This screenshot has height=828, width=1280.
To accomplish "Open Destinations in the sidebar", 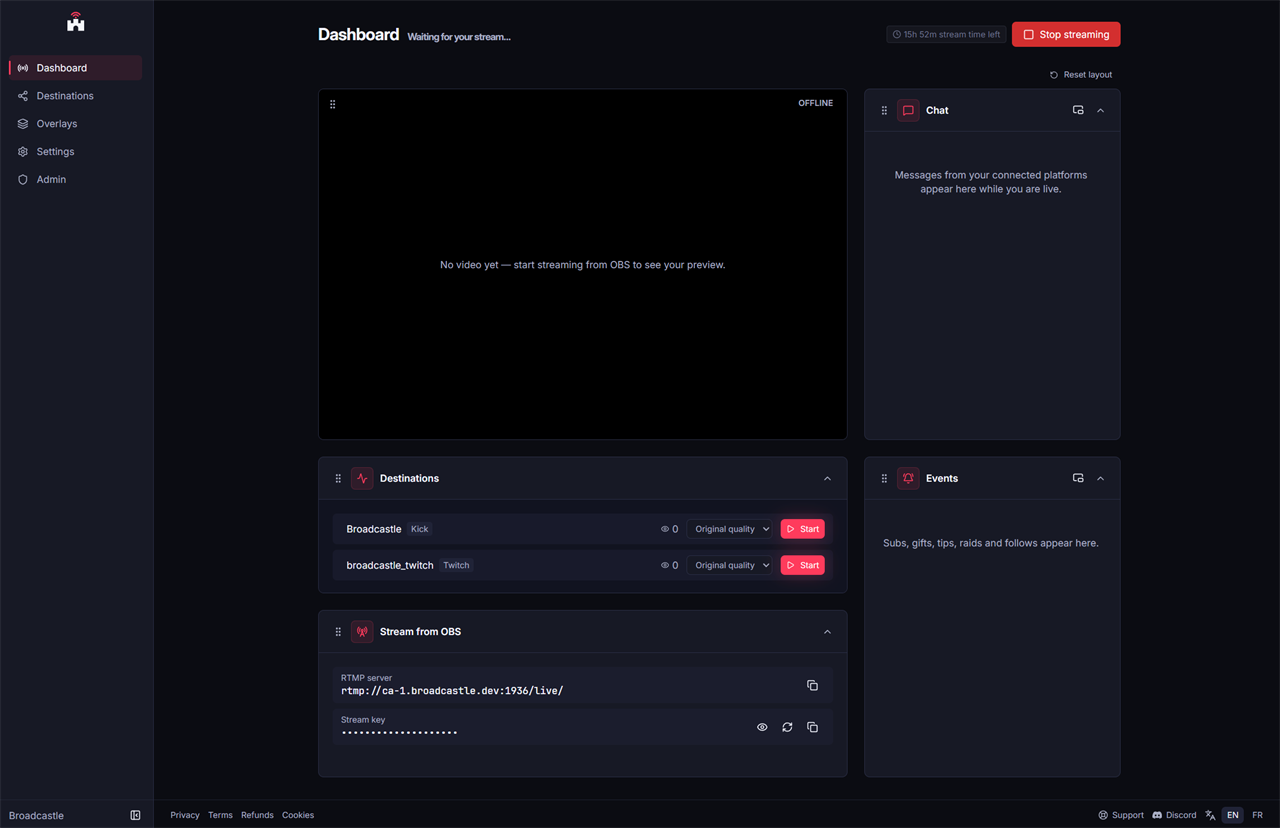I will click(x=76, y=96).
